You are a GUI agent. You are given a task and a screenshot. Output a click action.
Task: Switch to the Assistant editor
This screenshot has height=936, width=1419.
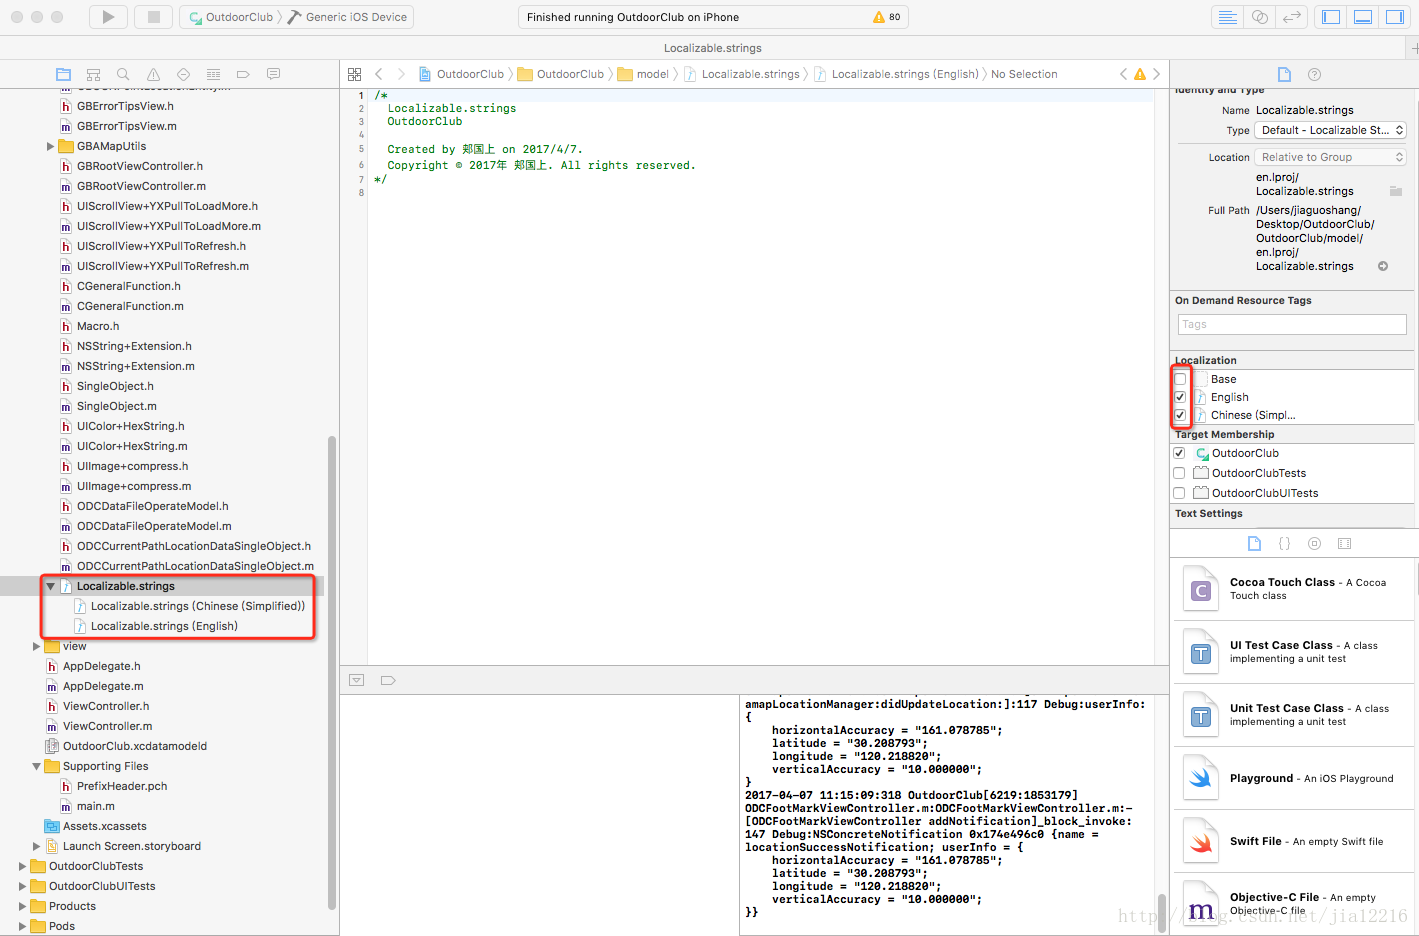(x=1260, y=17)
